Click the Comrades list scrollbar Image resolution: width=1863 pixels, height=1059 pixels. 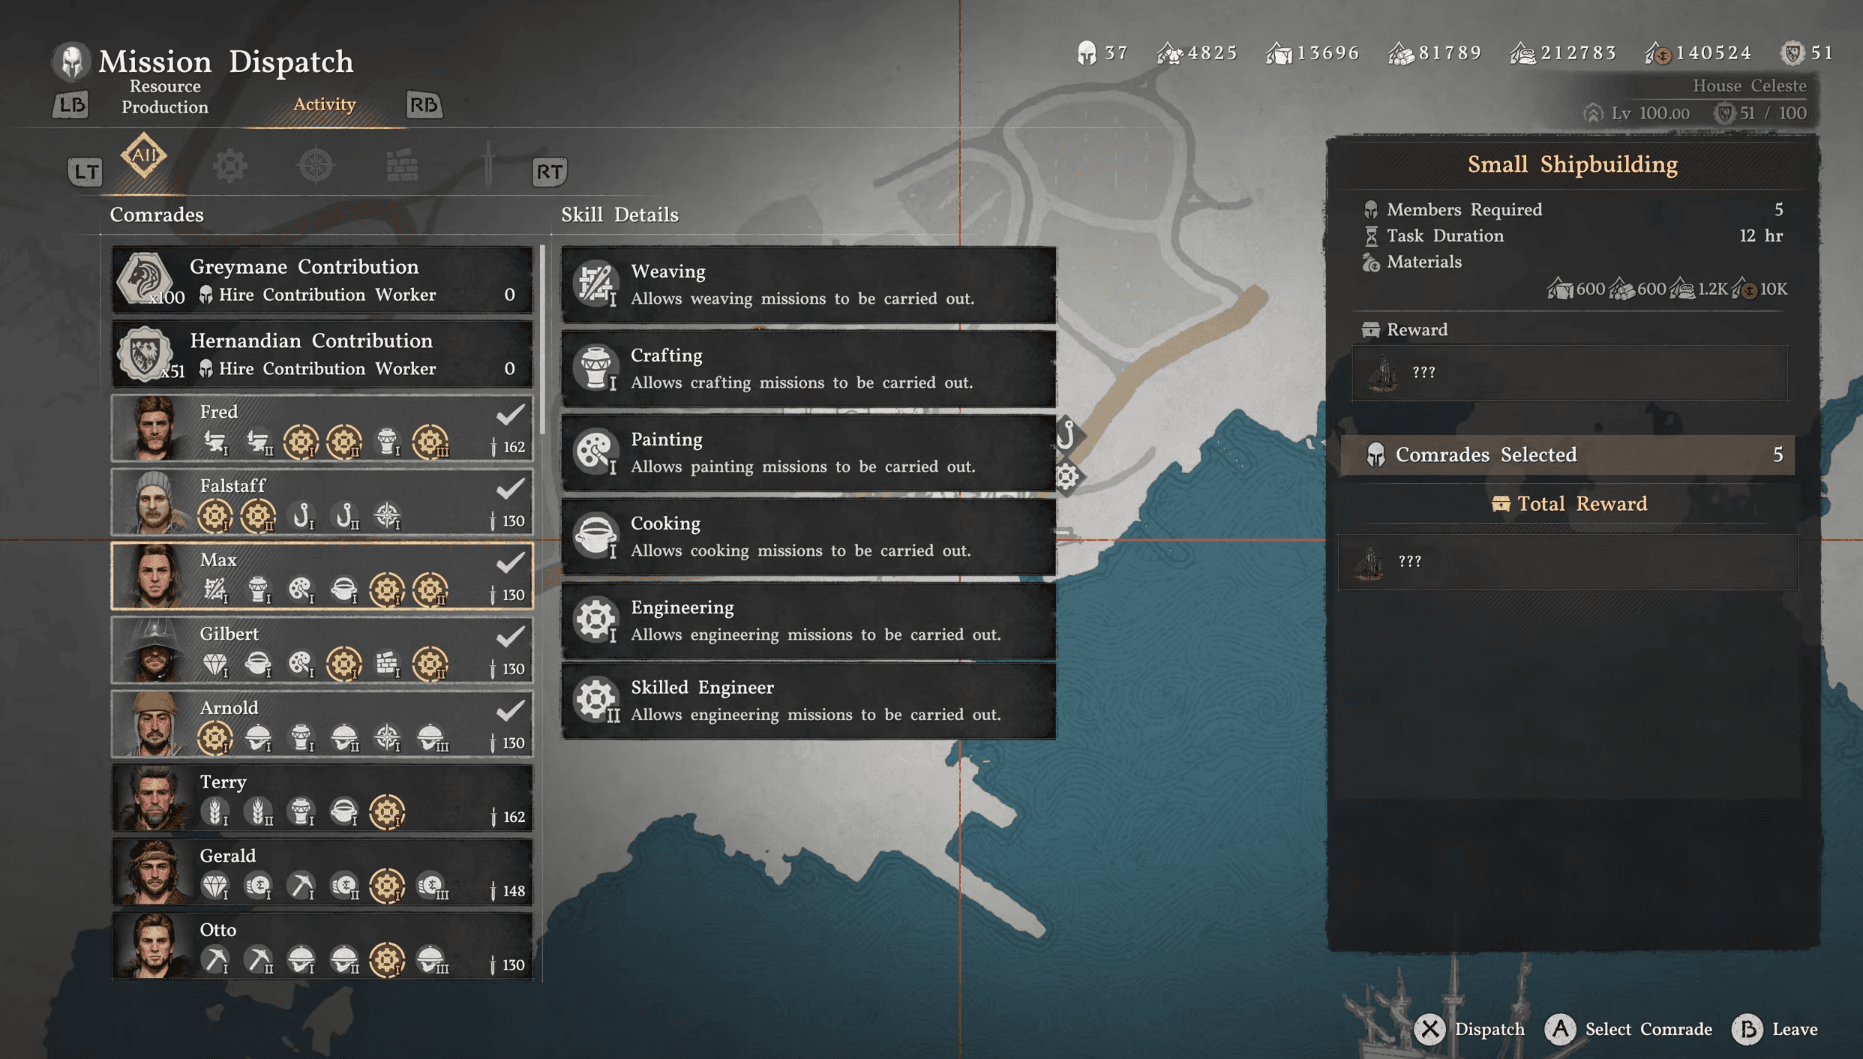543,340
